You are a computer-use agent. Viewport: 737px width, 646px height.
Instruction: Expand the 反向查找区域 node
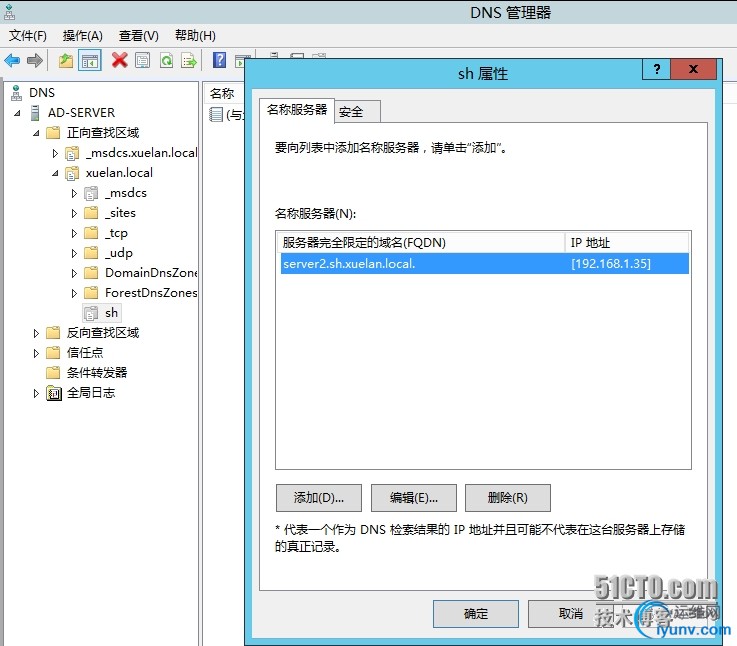[36, 333]
